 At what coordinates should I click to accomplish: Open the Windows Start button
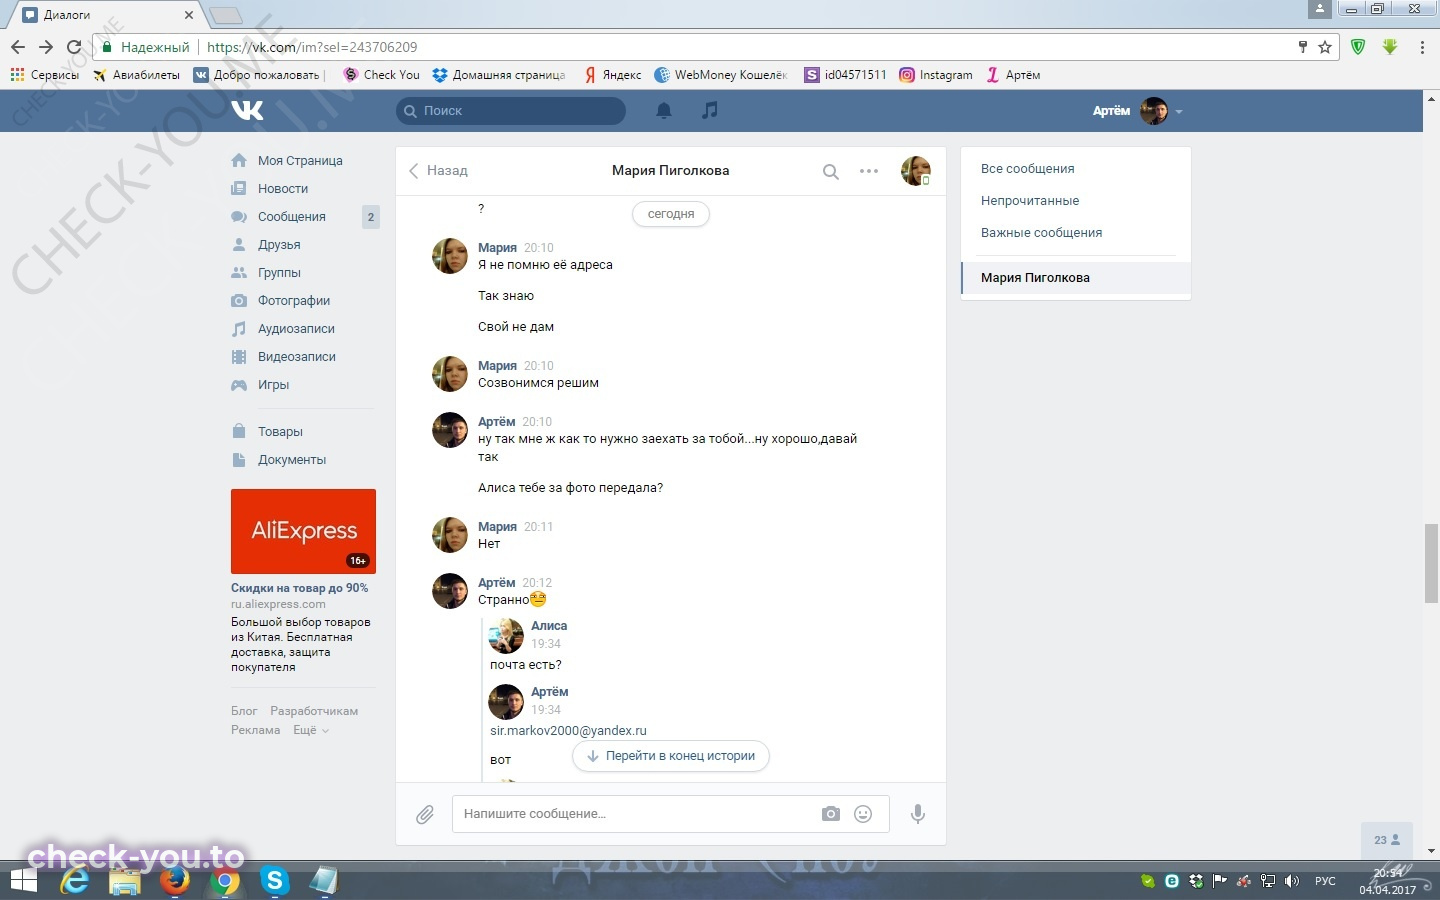[23, 880]
